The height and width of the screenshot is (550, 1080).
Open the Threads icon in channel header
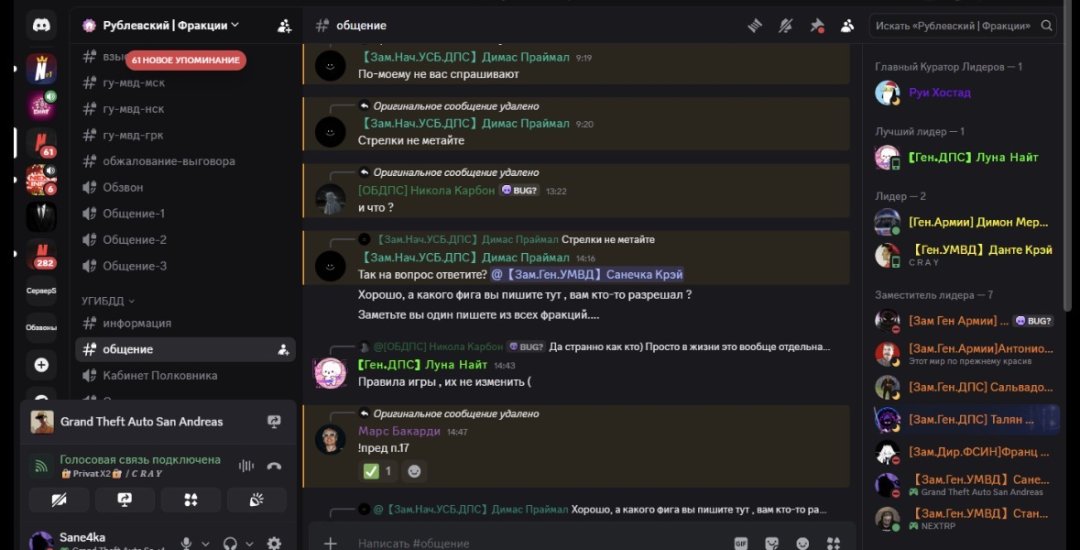click(x=756, y=25)
